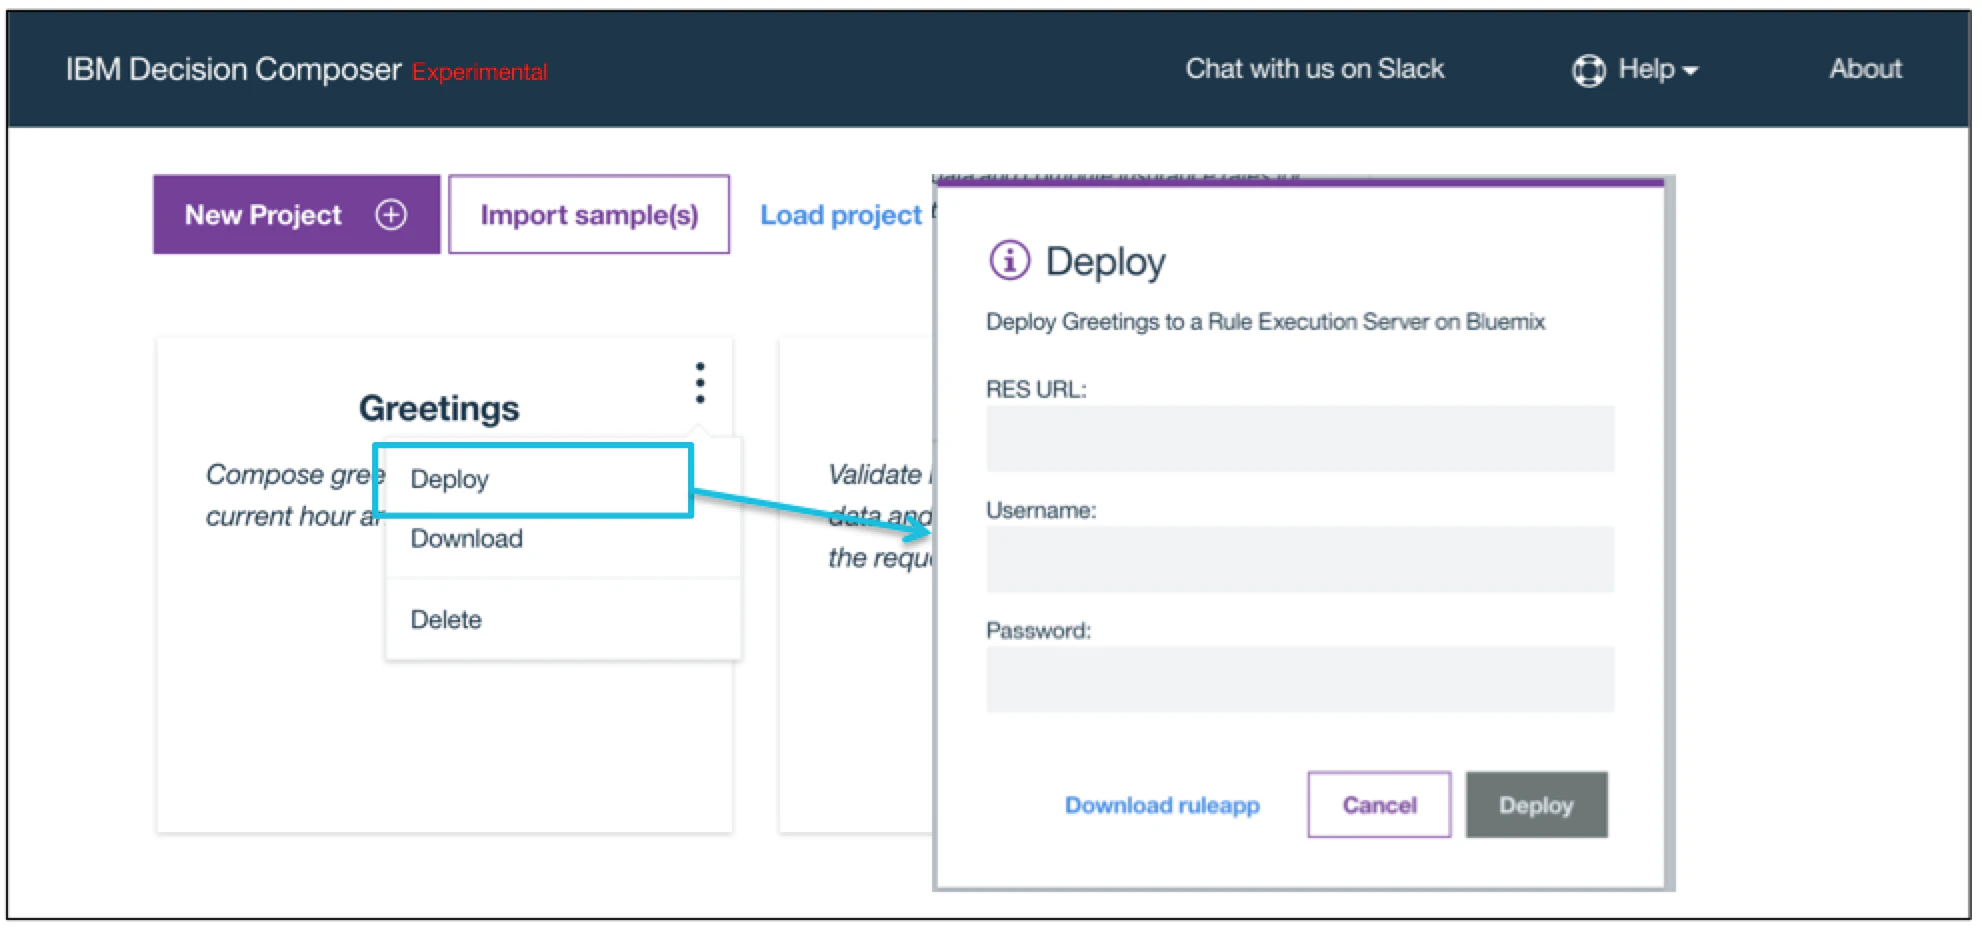
Task: Open Chat with us on Slack
Action: coord(1314,69)
